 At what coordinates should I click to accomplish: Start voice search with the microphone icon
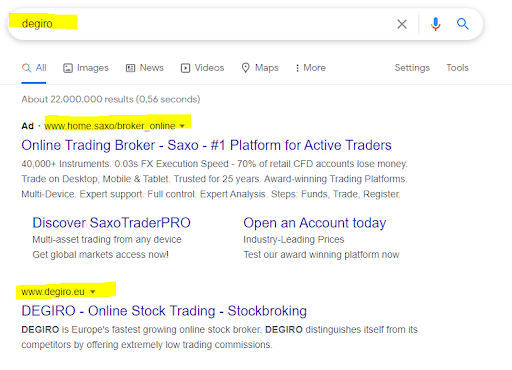[435, 24]
